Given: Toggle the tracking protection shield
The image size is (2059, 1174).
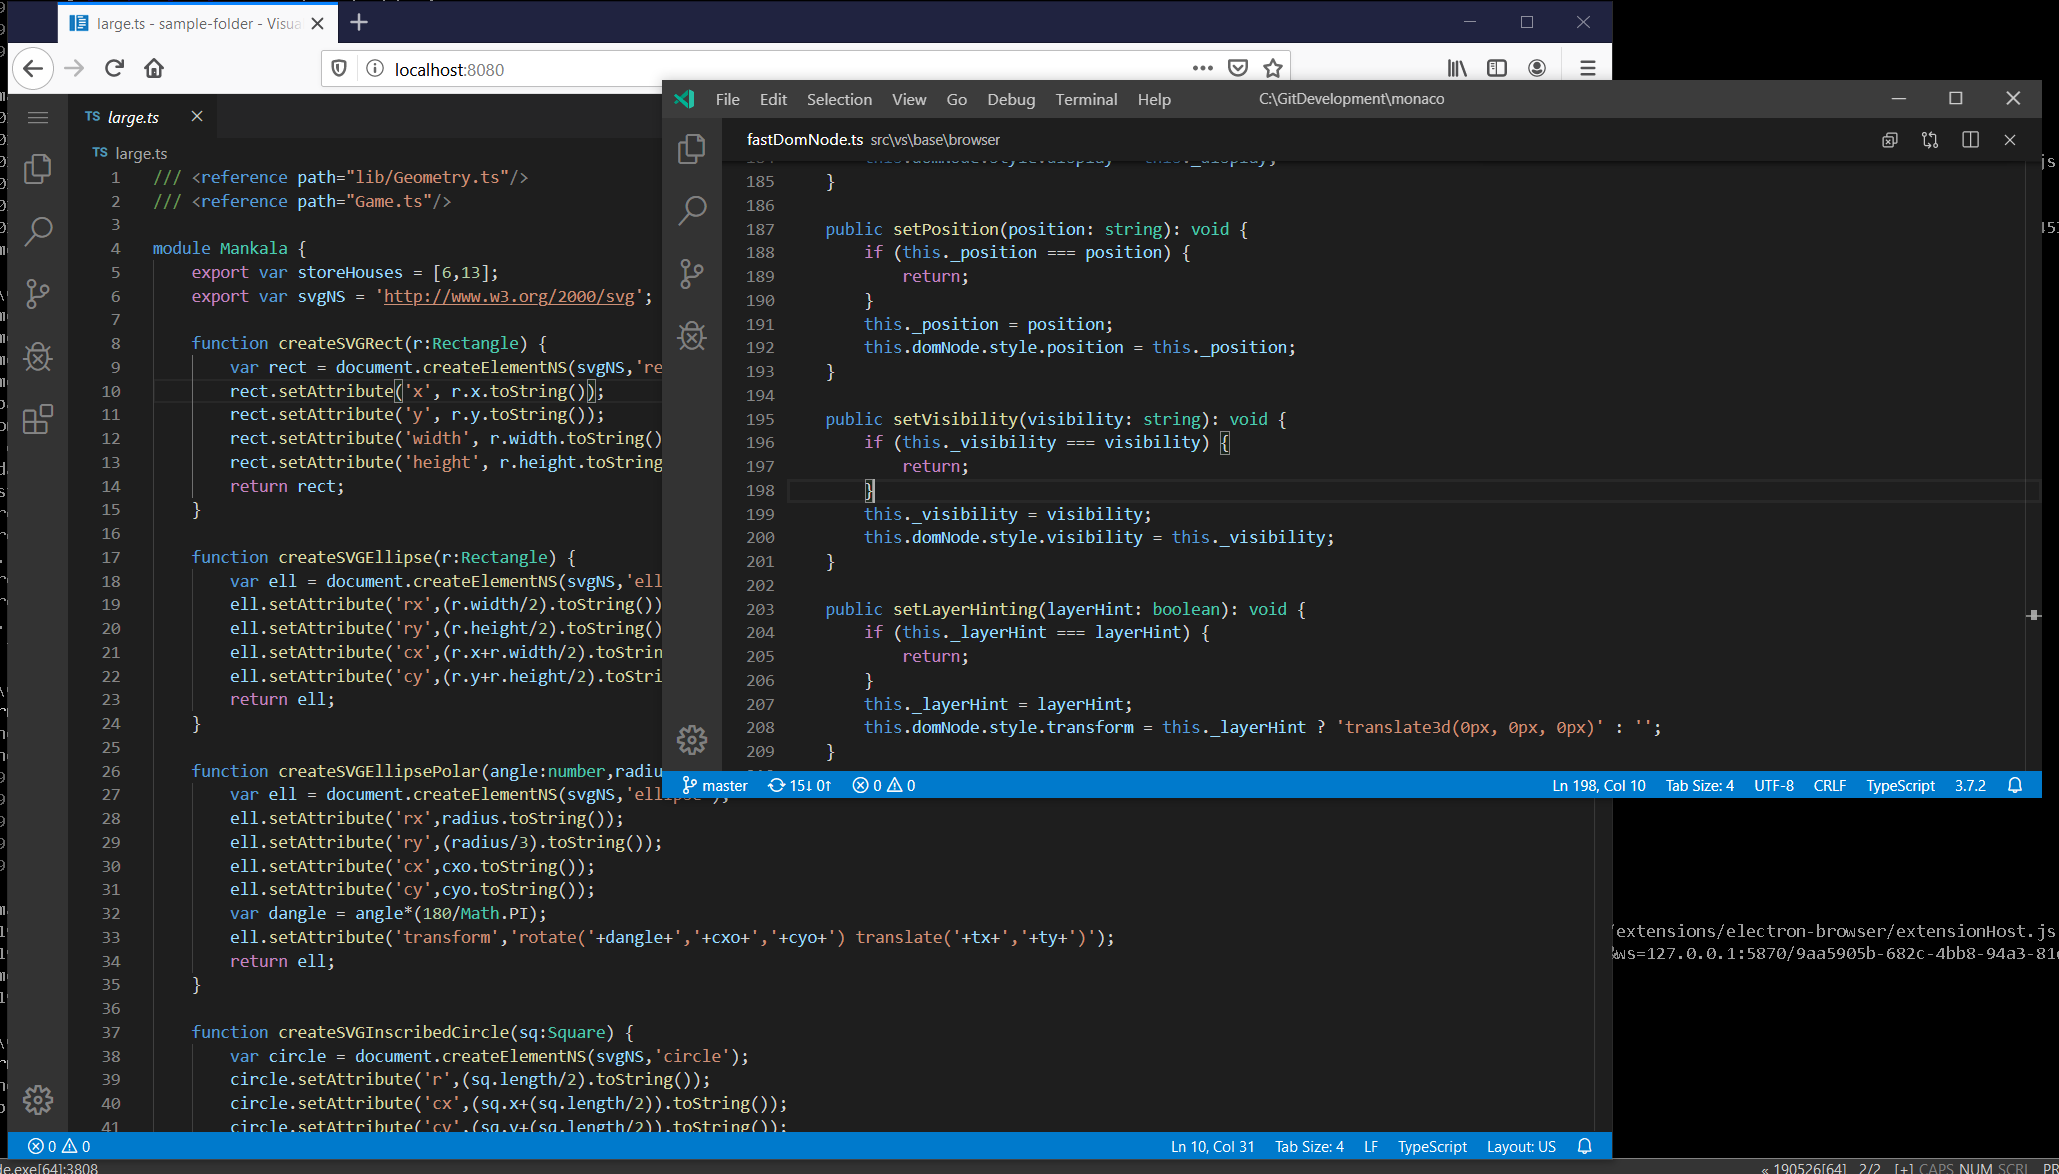Looking at the screenshot, I should (338, 69).
